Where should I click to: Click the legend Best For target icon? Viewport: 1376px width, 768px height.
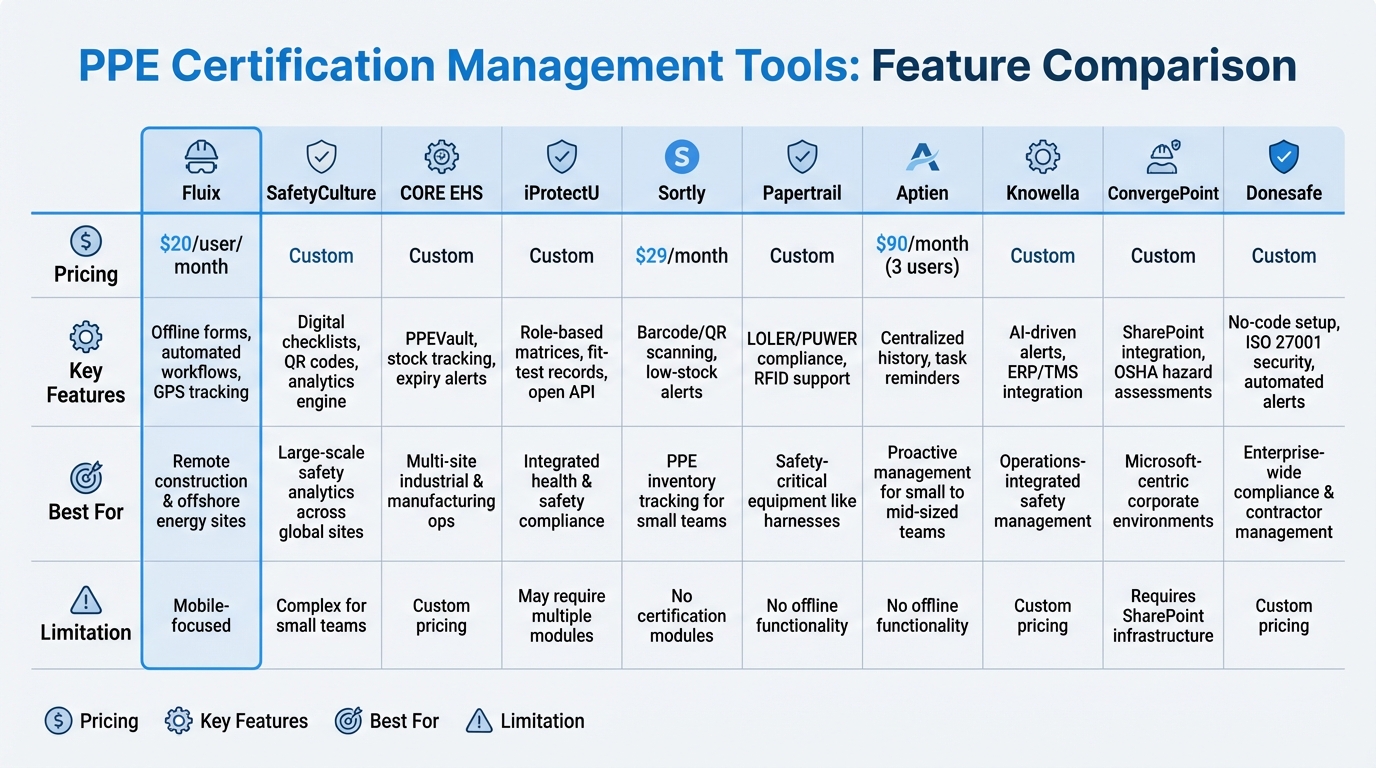point(348,720)
